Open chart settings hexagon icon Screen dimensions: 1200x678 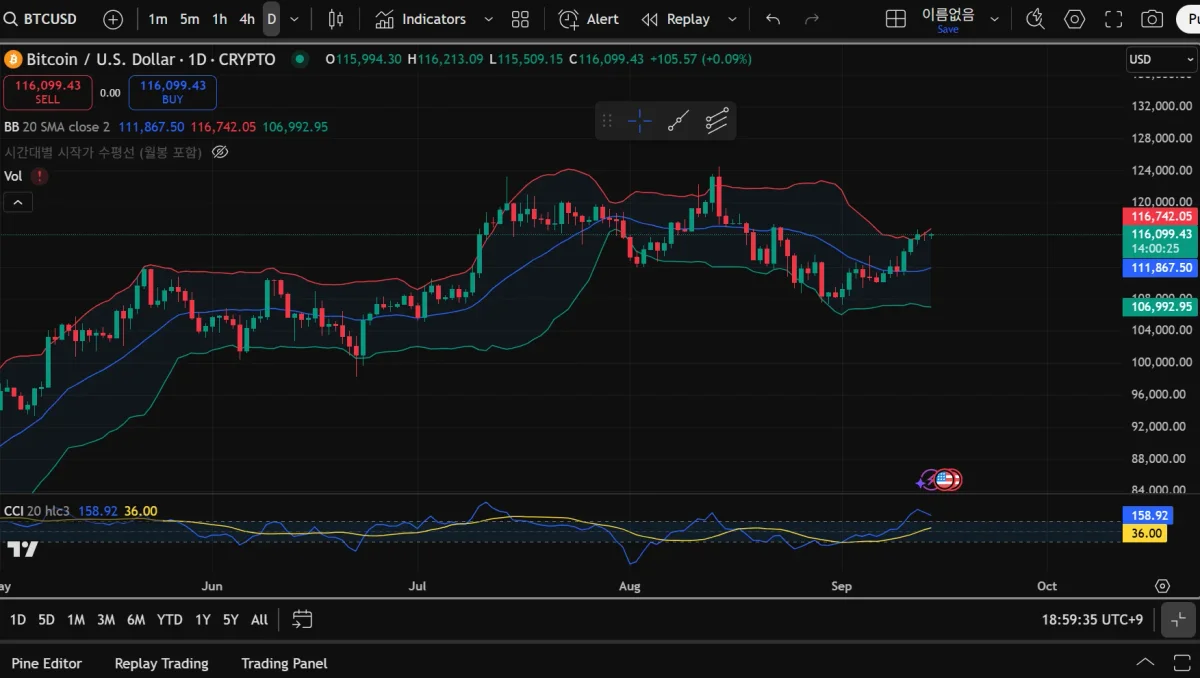(1074, 19)
